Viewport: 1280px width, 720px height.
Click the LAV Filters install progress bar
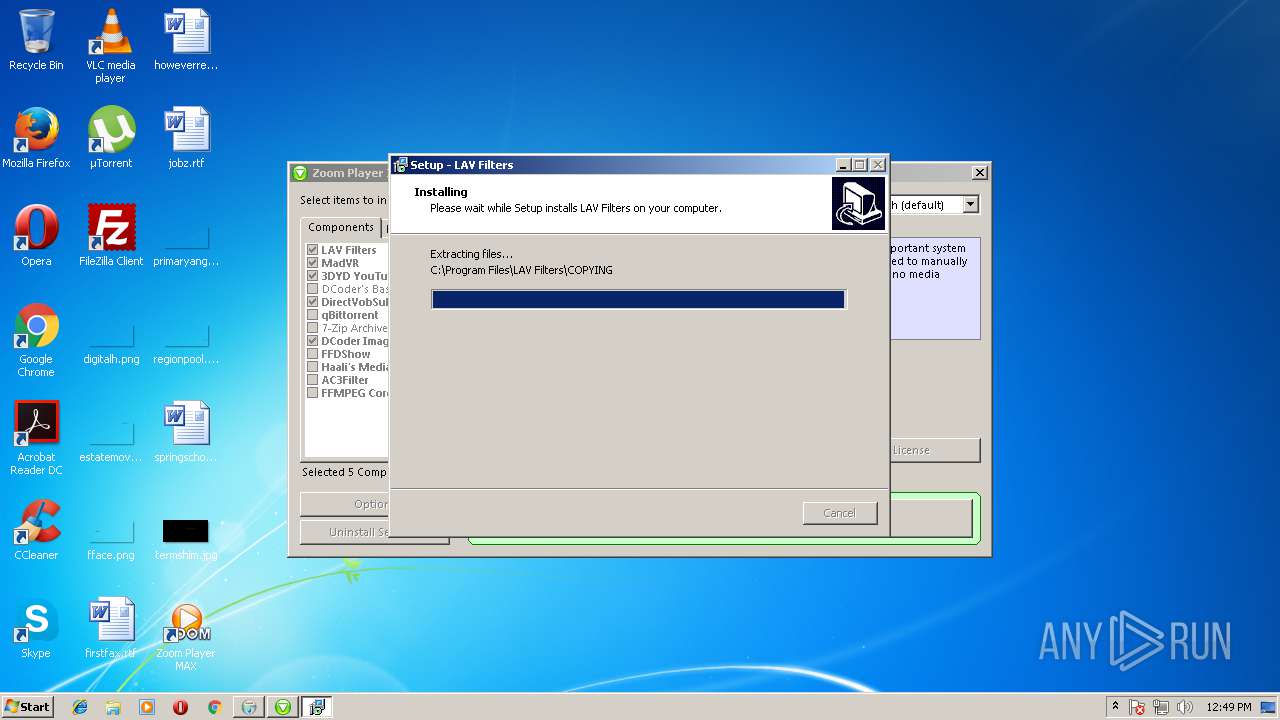point(638,299)
